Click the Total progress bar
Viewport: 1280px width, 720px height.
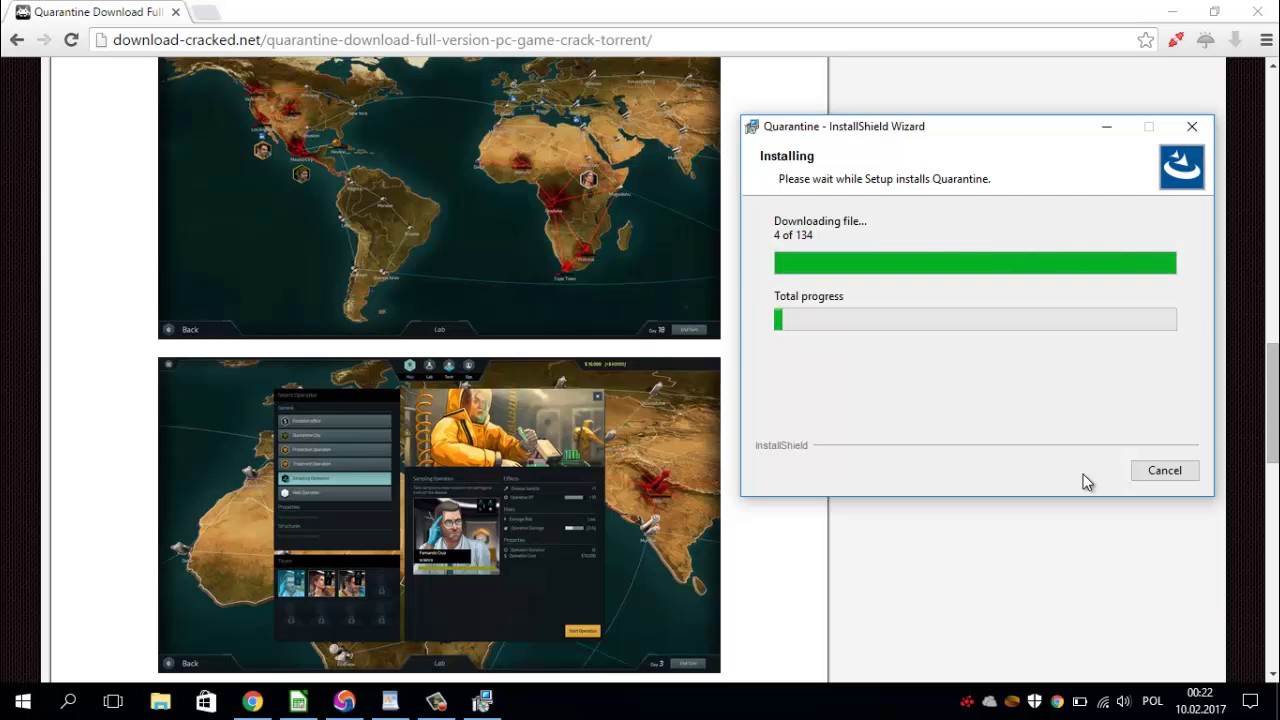[975, 319]
